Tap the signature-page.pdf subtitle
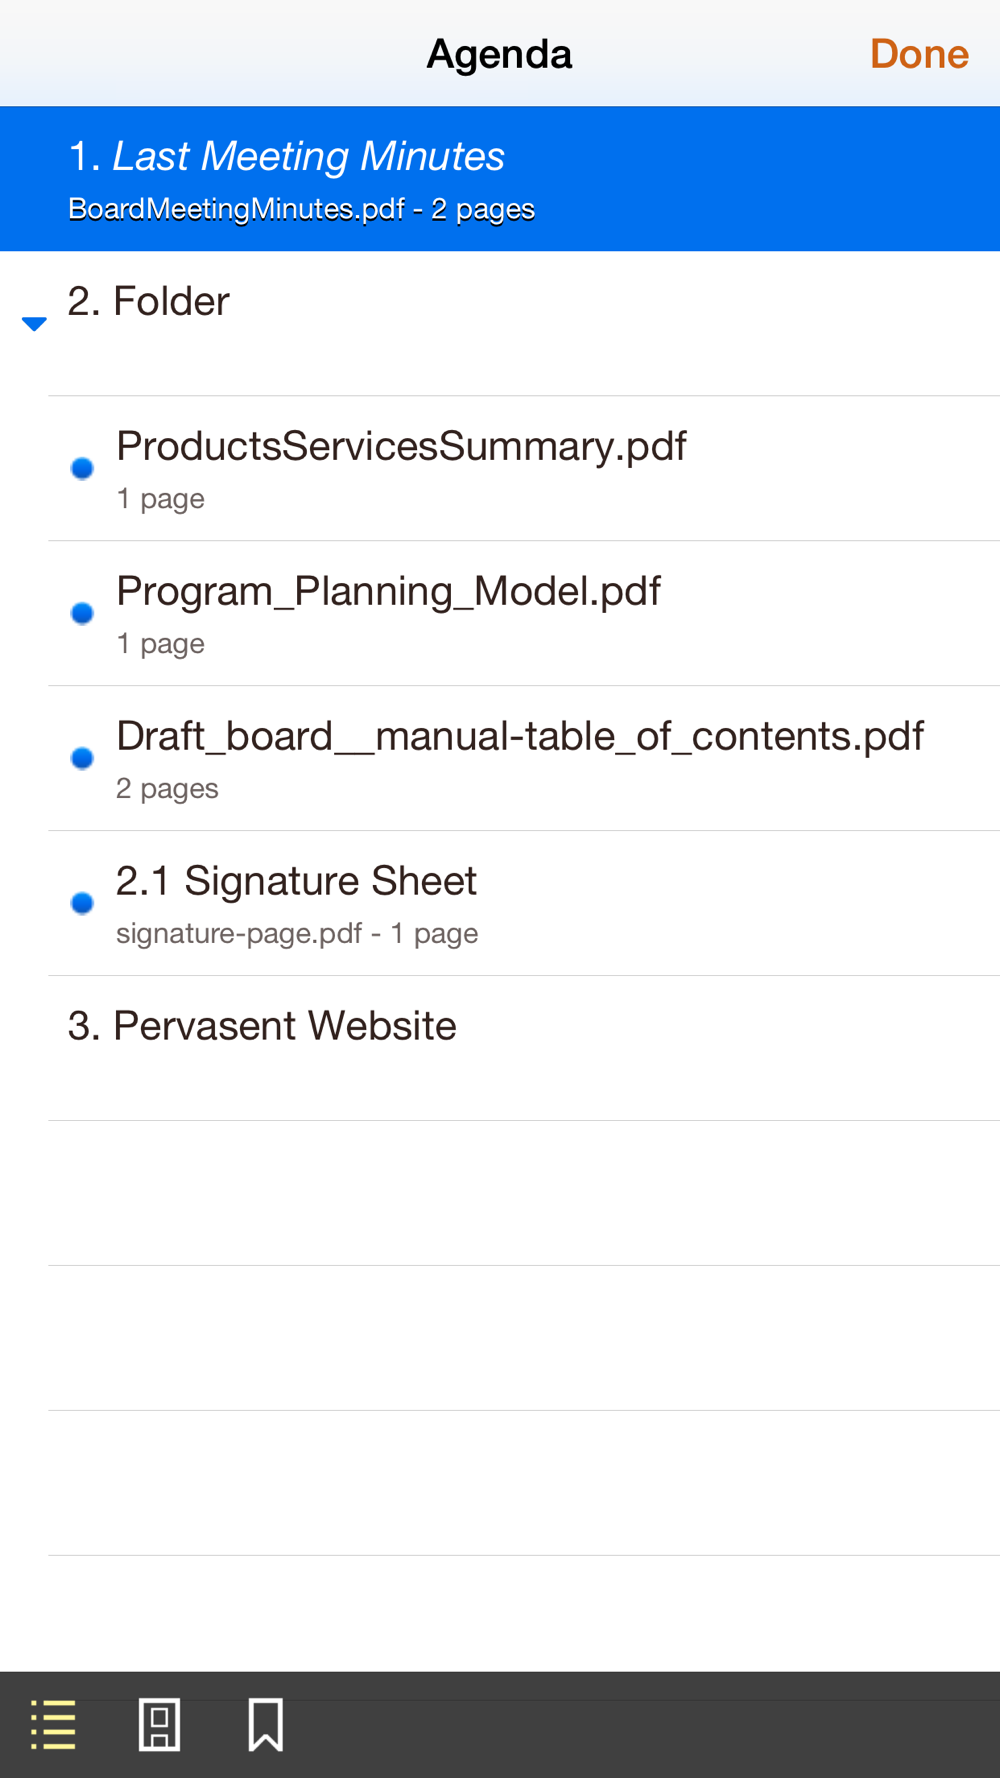 click(x=238, y=934)
